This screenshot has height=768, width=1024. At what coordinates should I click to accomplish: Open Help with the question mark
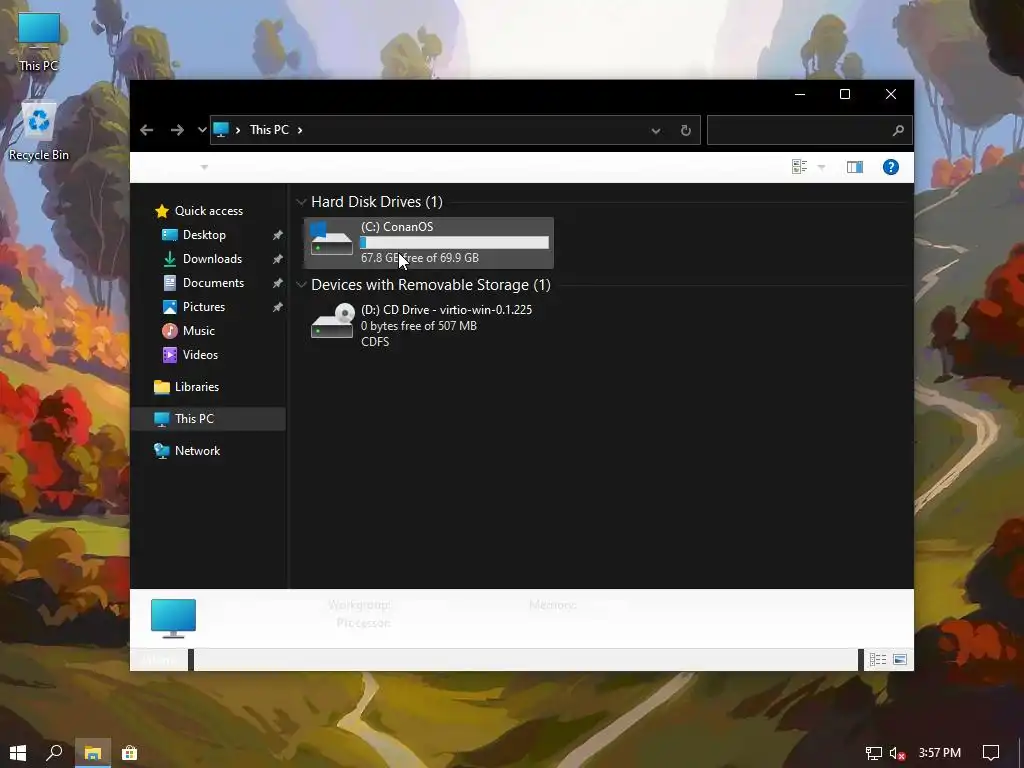pos(891,167)
